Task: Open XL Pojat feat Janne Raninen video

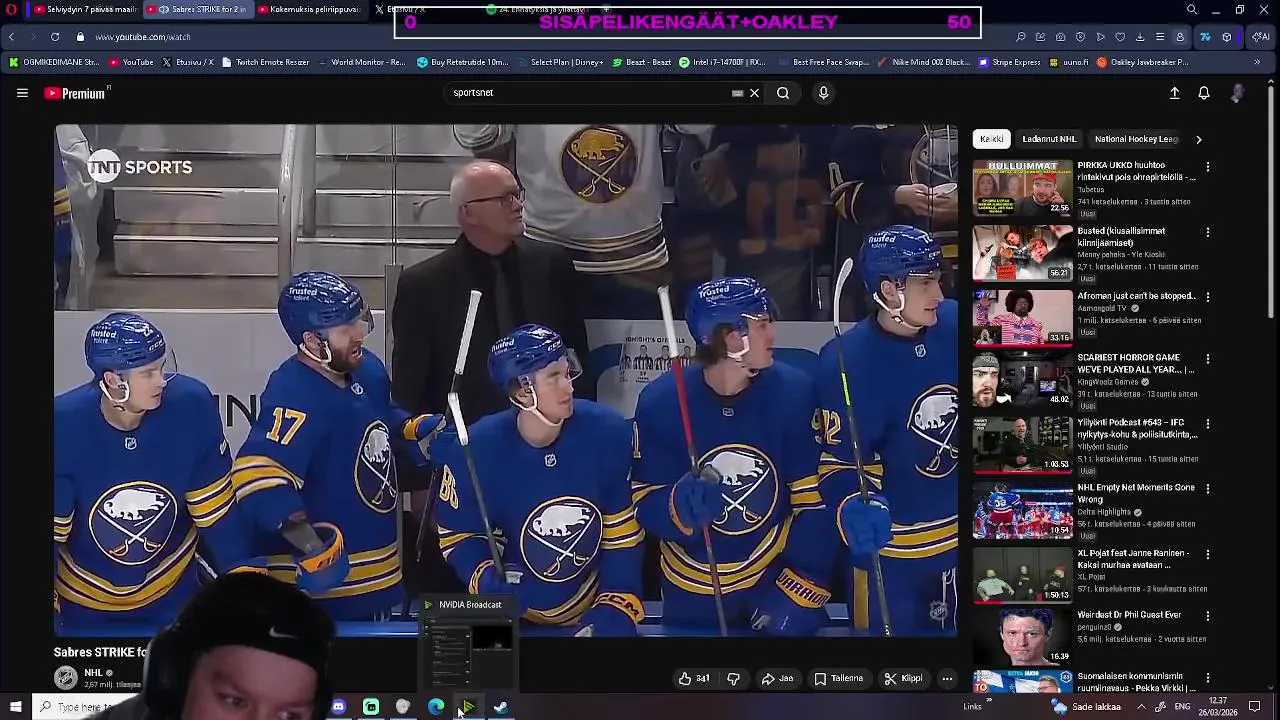Action: point(1133,558)
